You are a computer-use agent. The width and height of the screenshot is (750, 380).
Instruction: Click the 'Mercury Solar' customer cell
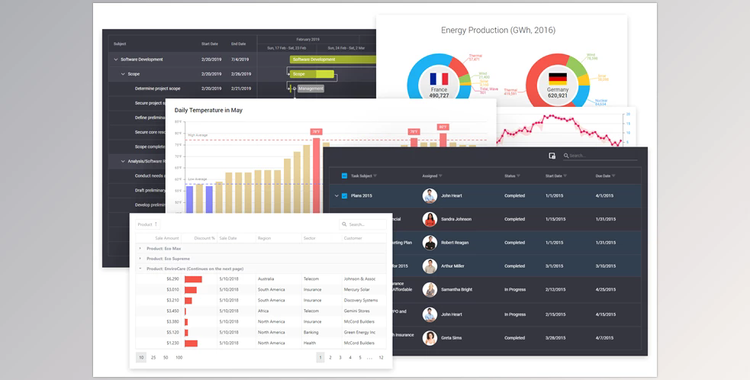click(x=356, y=290)
